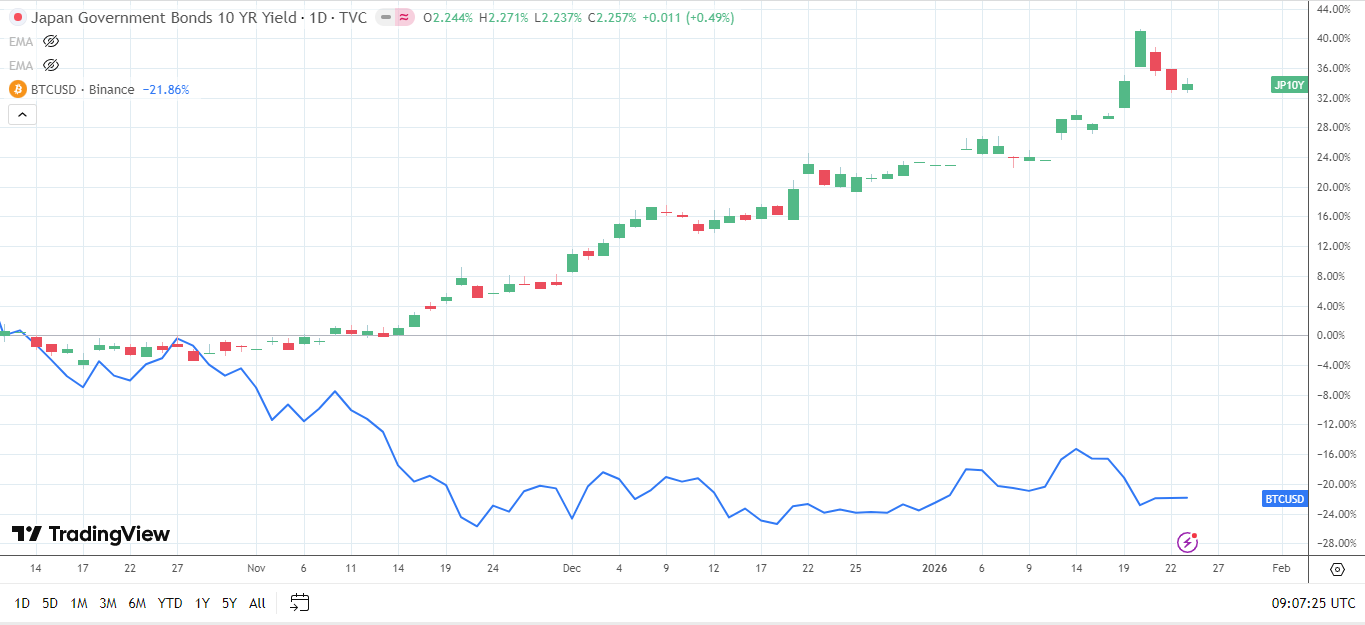Click the first EMA legend label

(x=20, y=41)
